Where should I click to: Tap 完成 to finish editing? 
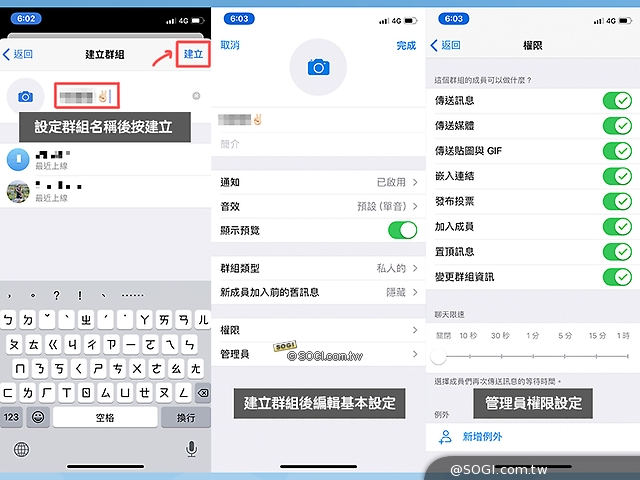[x=406, y=45]
